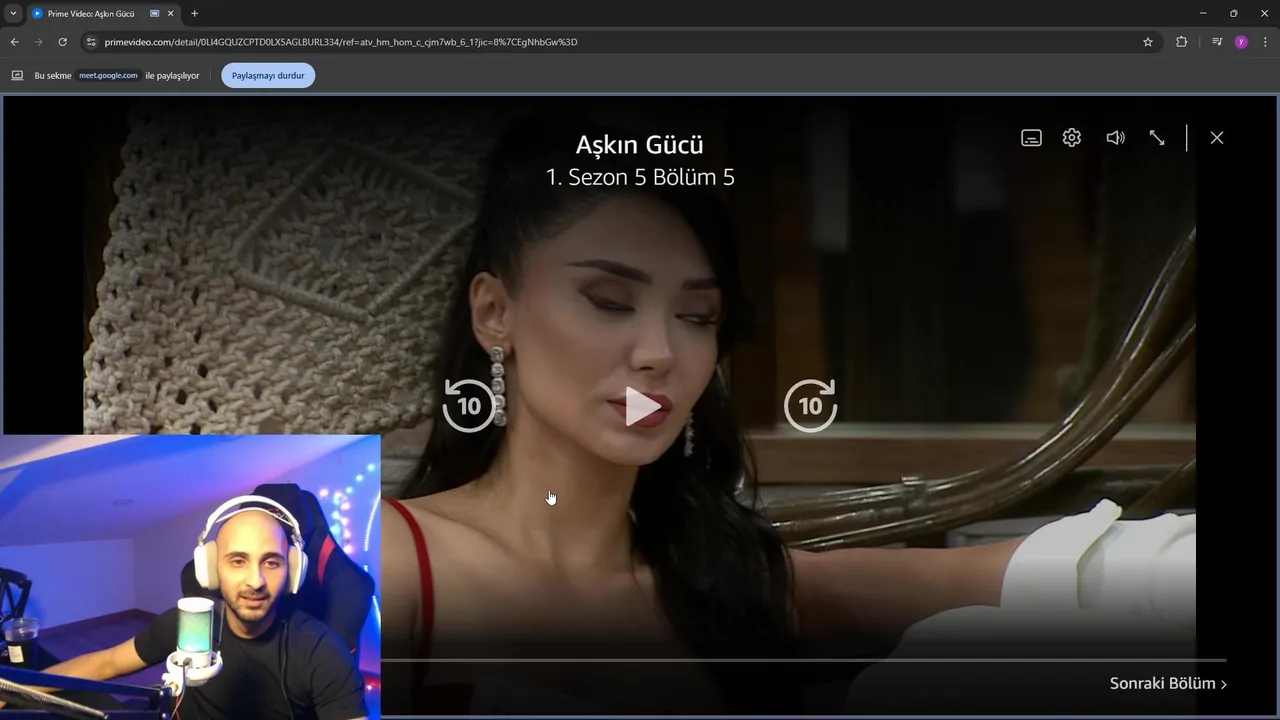Open subtitles and audio options

pos(1031,138)
